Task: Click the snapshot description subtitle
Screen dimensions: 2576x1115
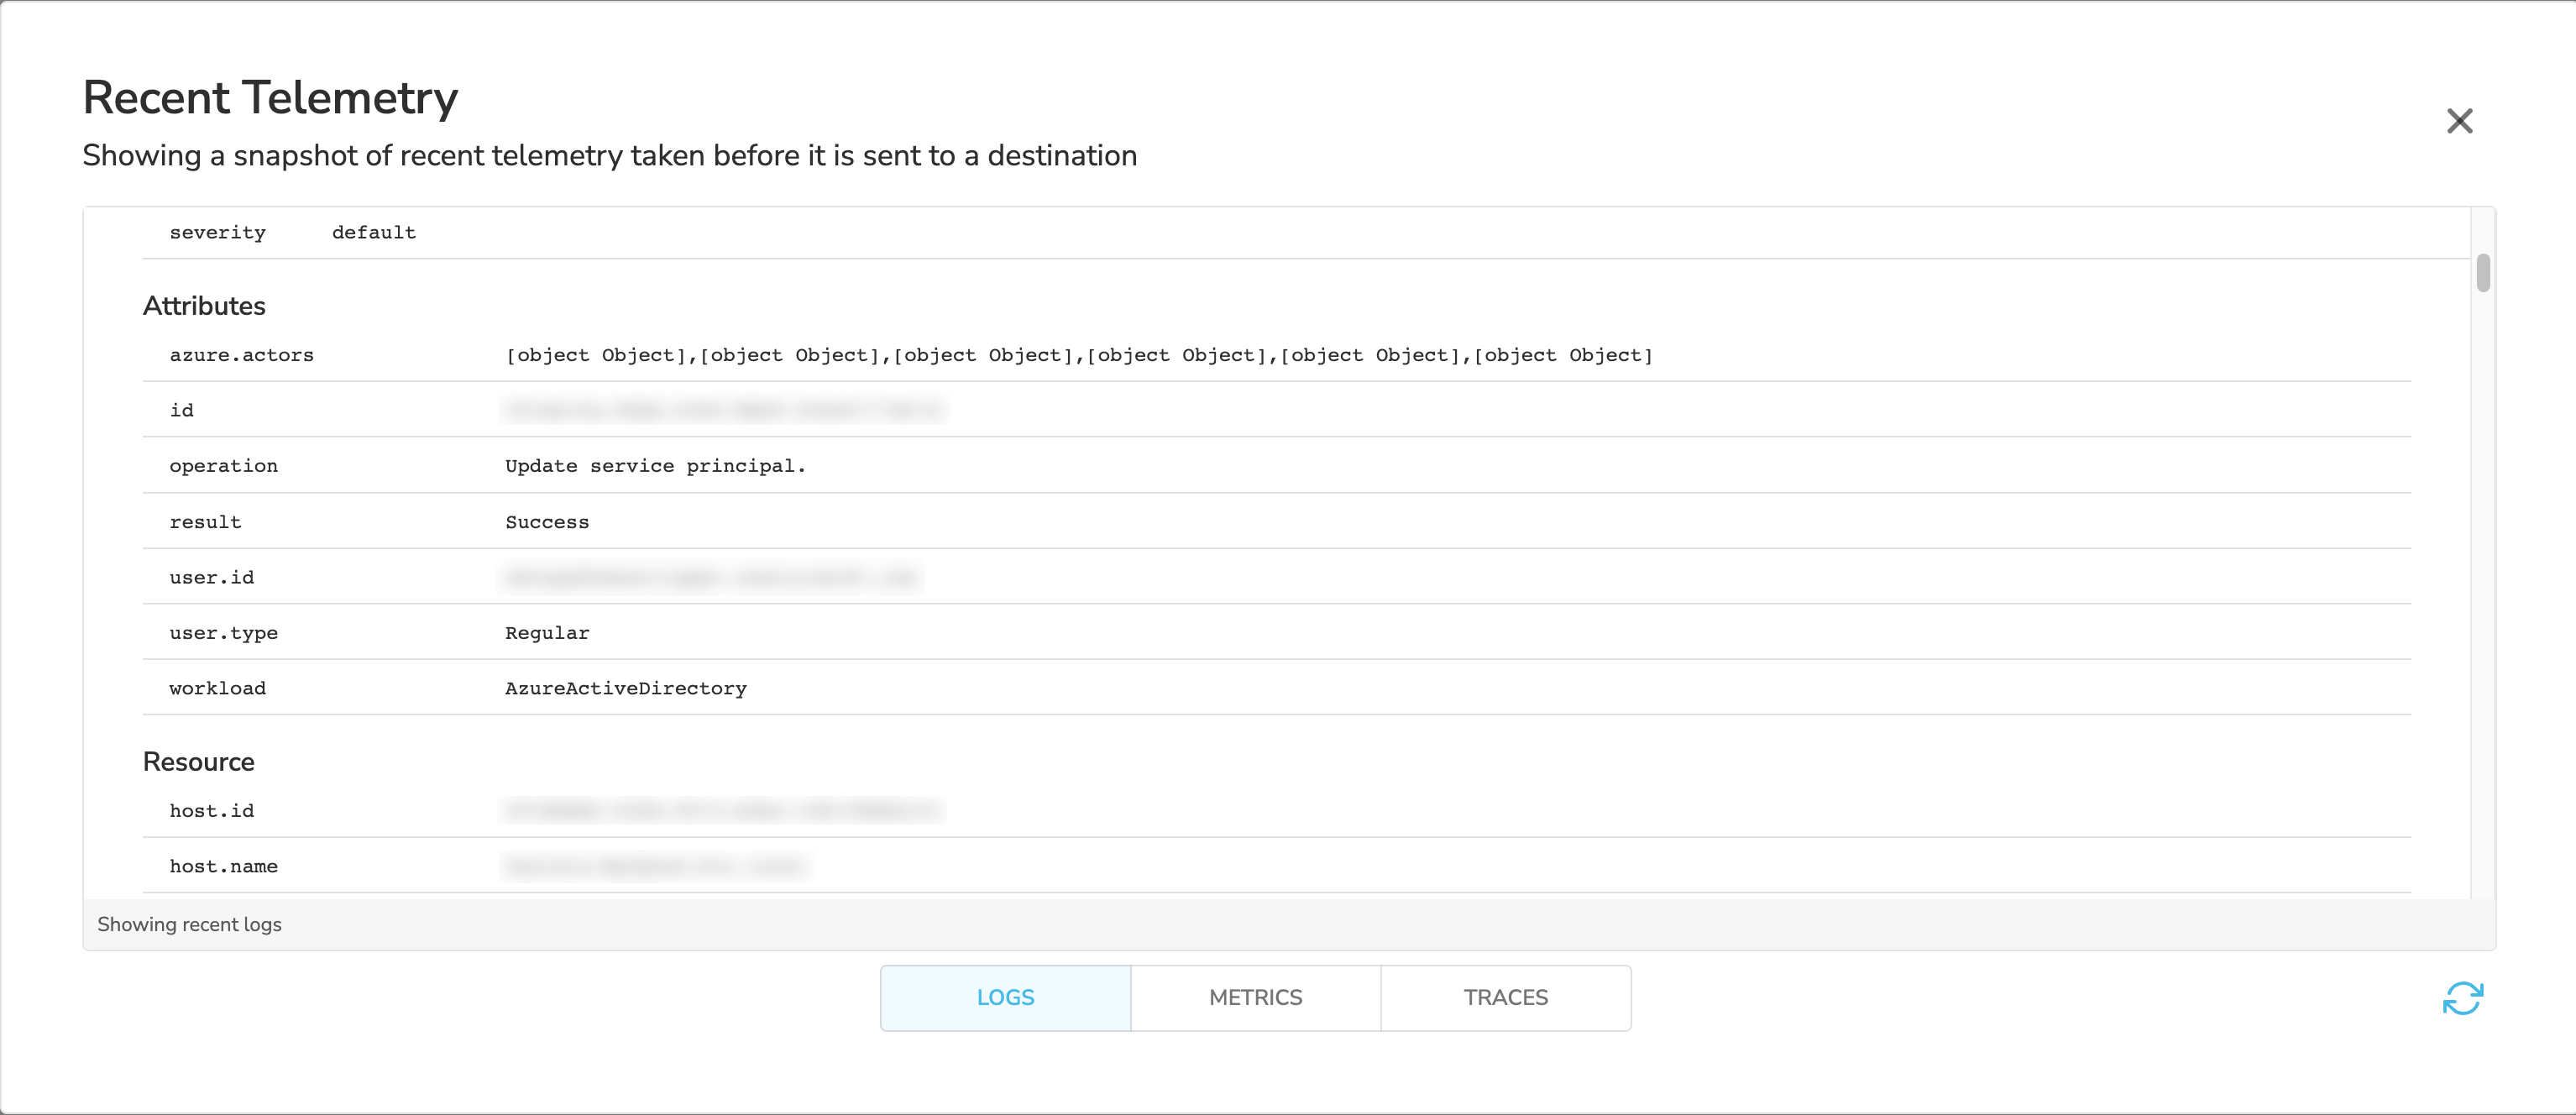Action: coord(610,156)
